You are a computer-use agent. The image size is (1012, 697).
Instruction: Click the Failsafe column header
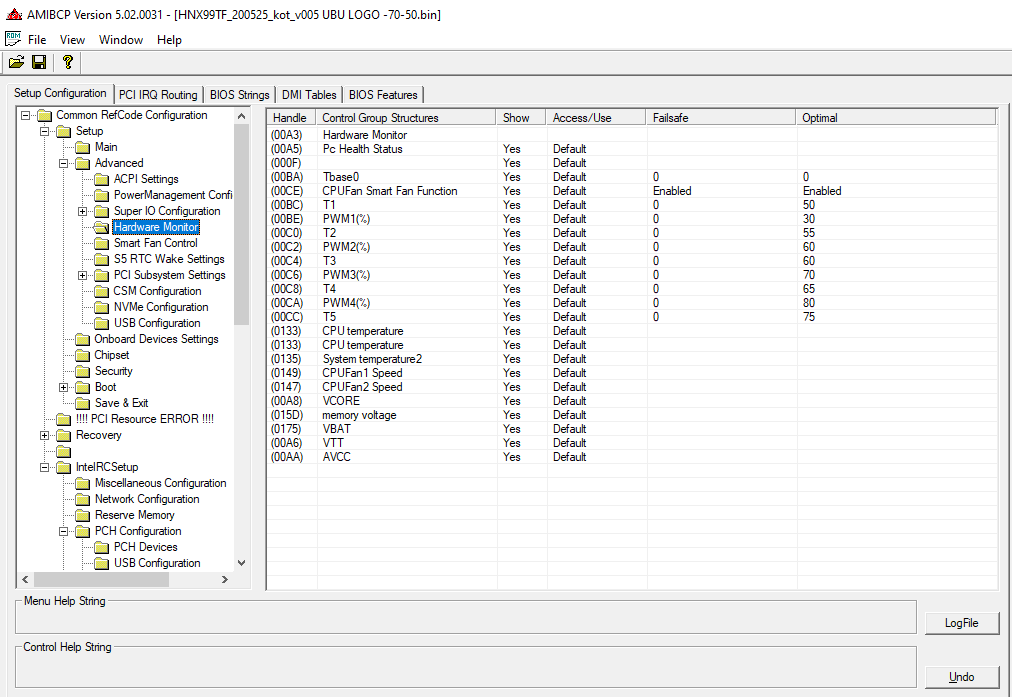pos(721,117)
